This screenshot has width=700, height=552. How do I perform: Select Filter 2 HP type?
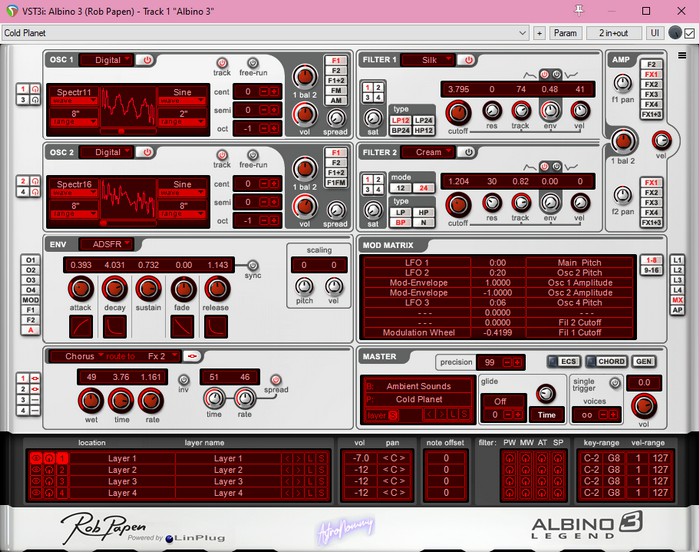(x=423, y=213)
